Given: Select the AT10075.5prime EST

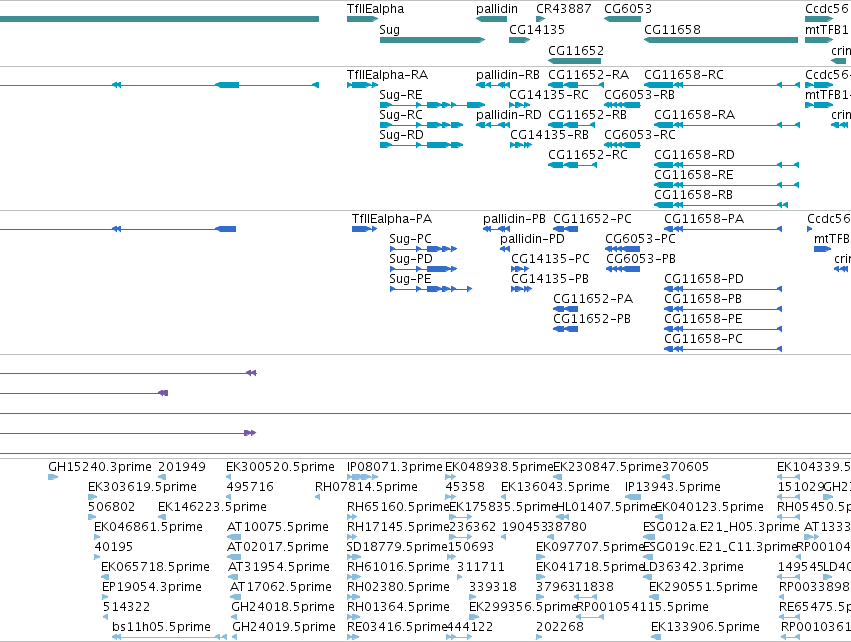Looking at the screenshot, I should coord(233,537).
